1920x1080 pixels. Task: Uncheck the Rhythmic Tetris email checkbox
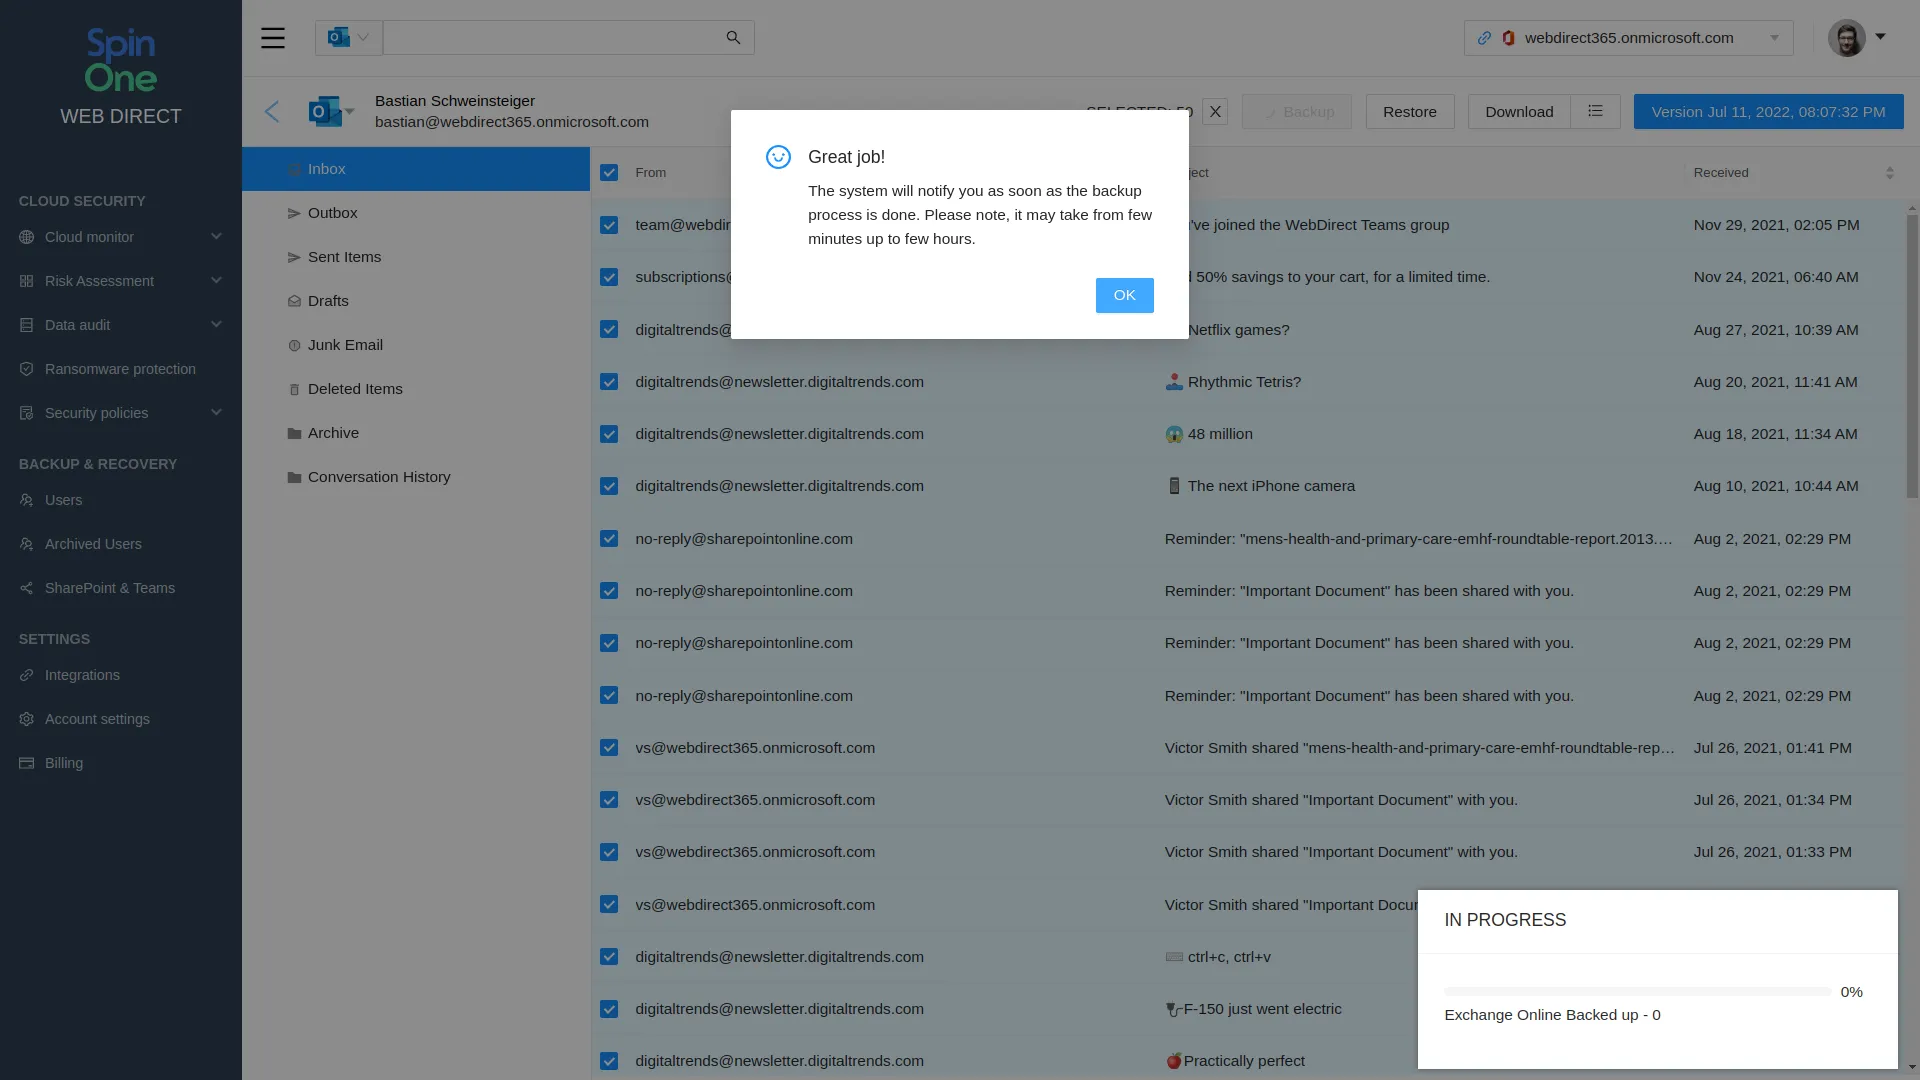pyautogui.click(x=609, y=382)
